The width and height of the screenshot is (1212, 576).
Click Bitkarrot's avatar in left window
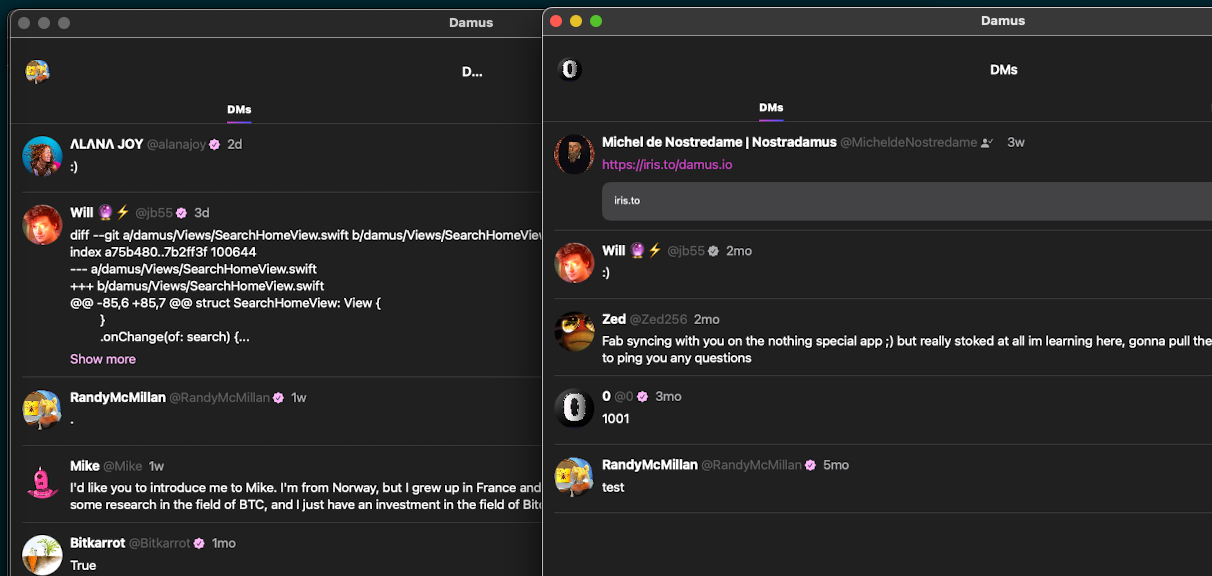coord(42,555)
